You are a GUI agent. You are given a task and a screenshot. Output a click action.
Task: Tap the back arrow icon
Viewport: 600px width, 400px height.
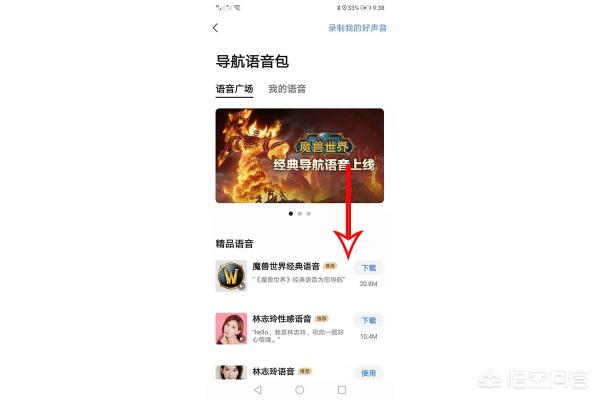pyautogui.click(x=215, y=28)
